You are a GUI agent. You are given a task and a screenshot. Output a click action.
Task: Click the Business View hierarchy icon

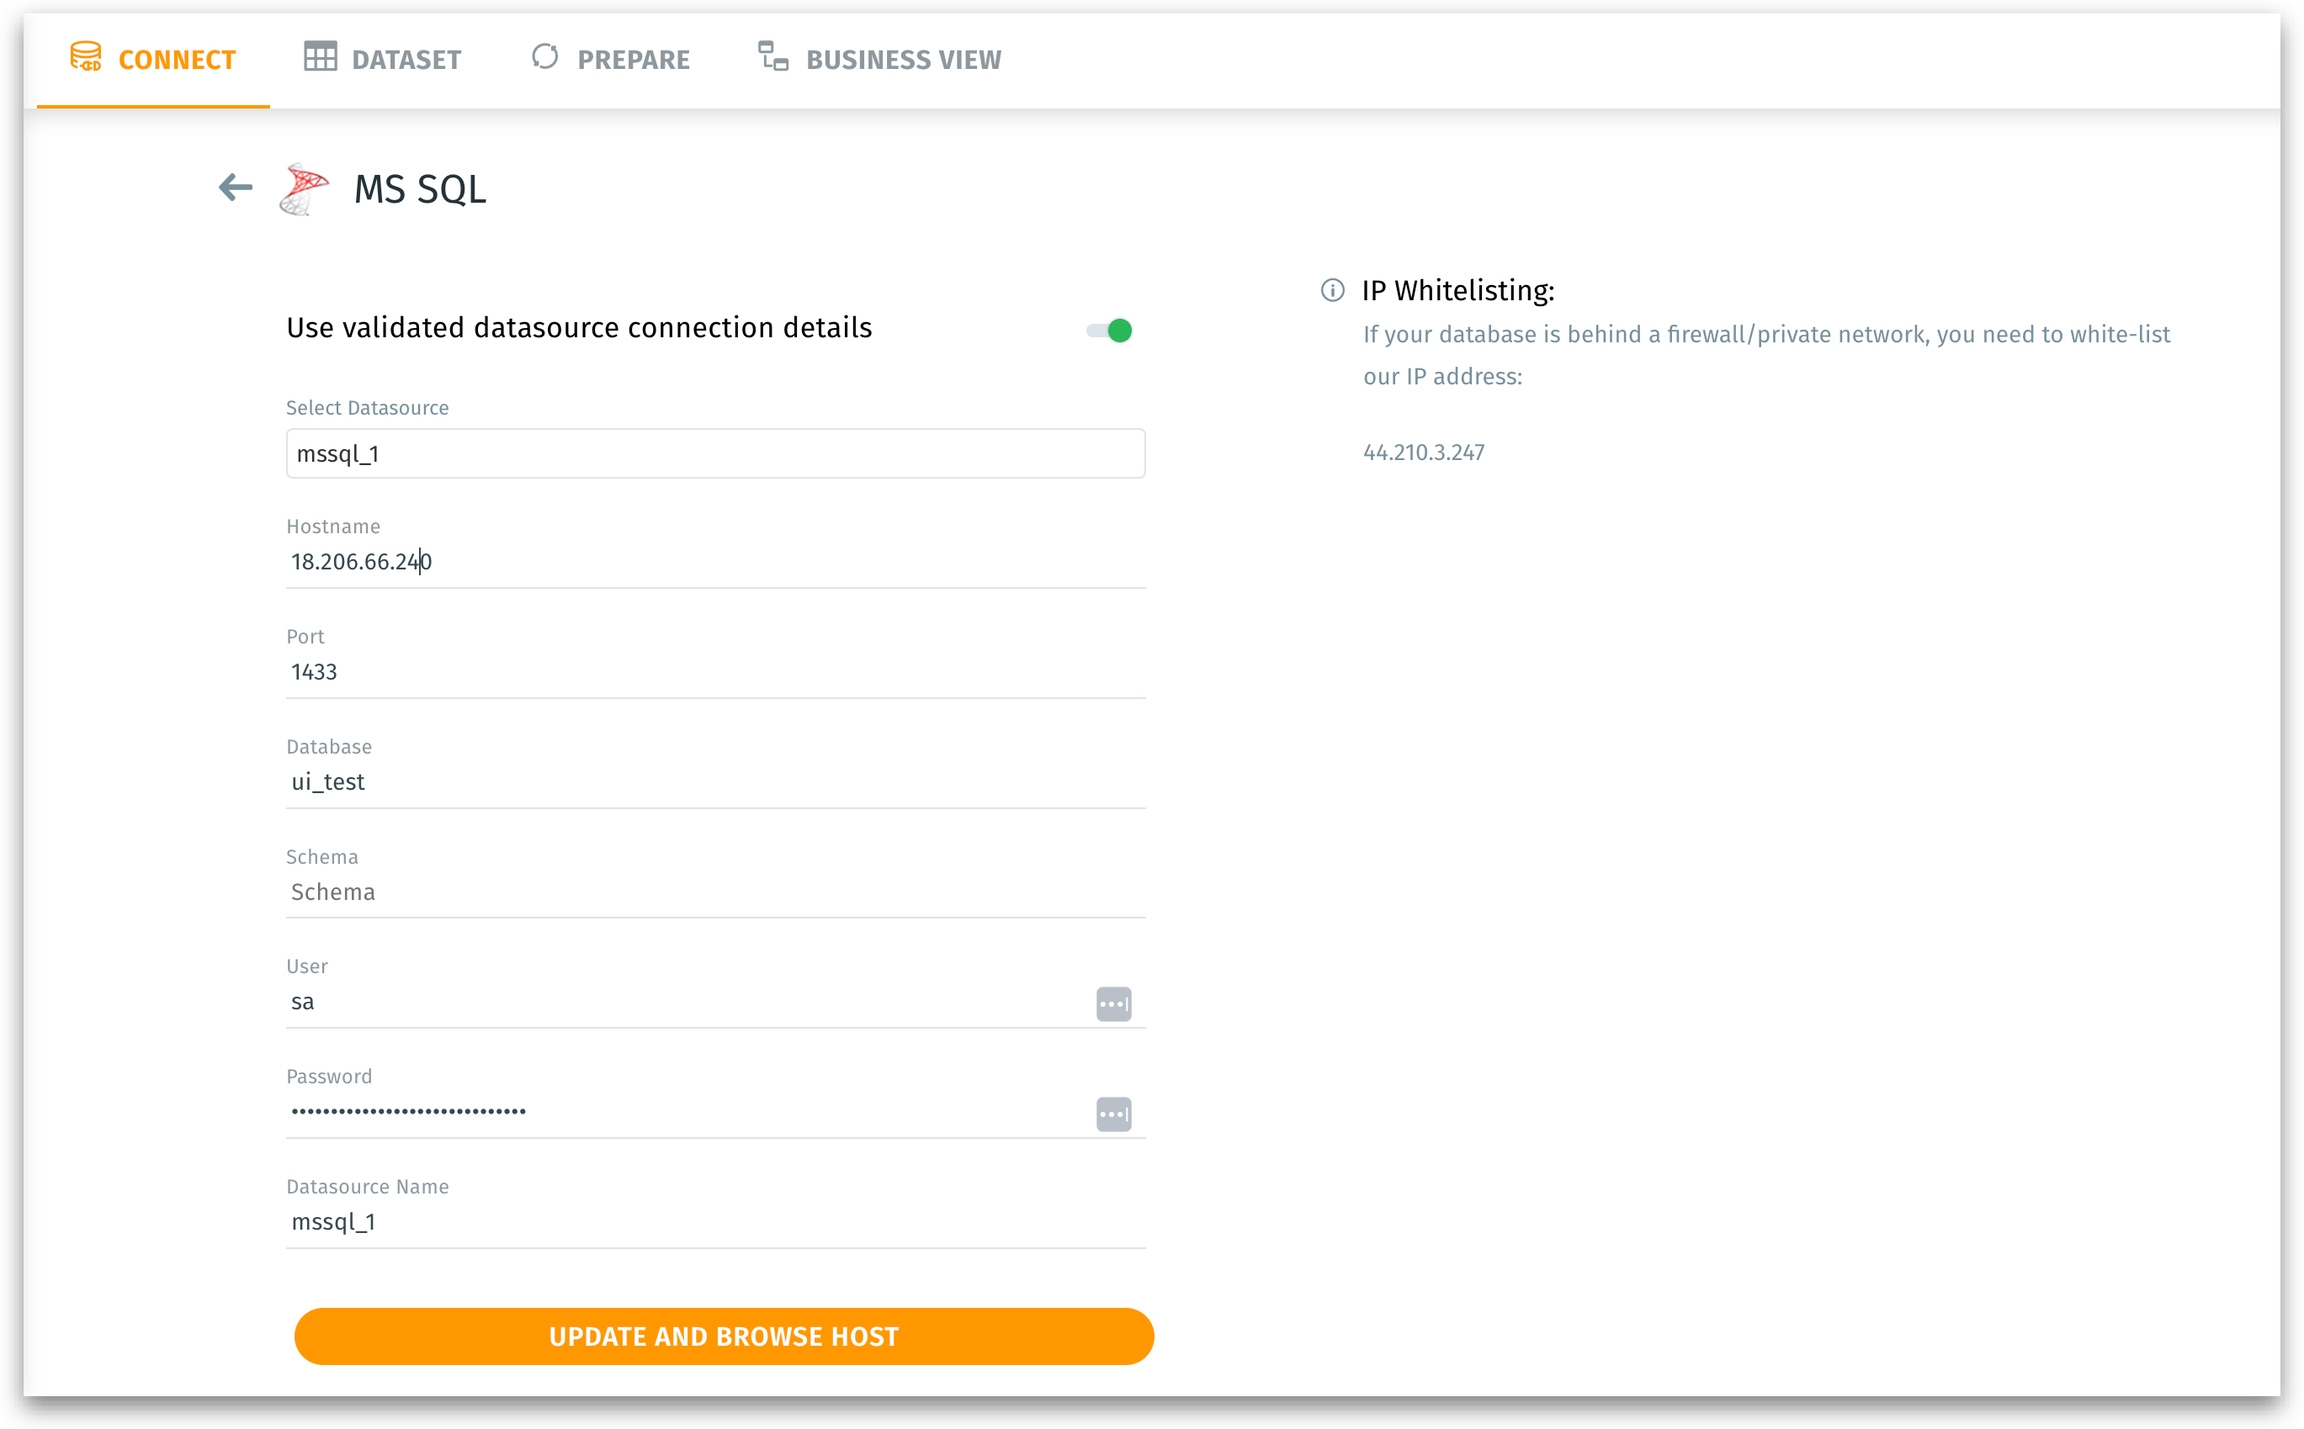tap(773, 57)
